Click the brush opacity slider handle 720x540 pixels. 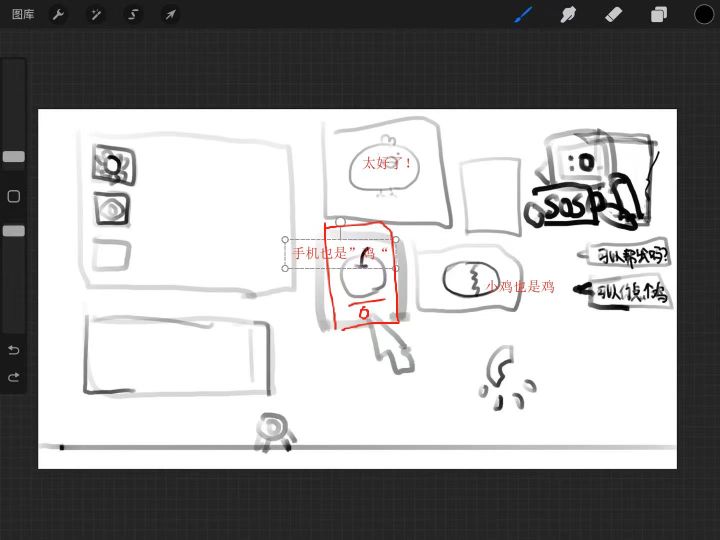pos(14,231)
